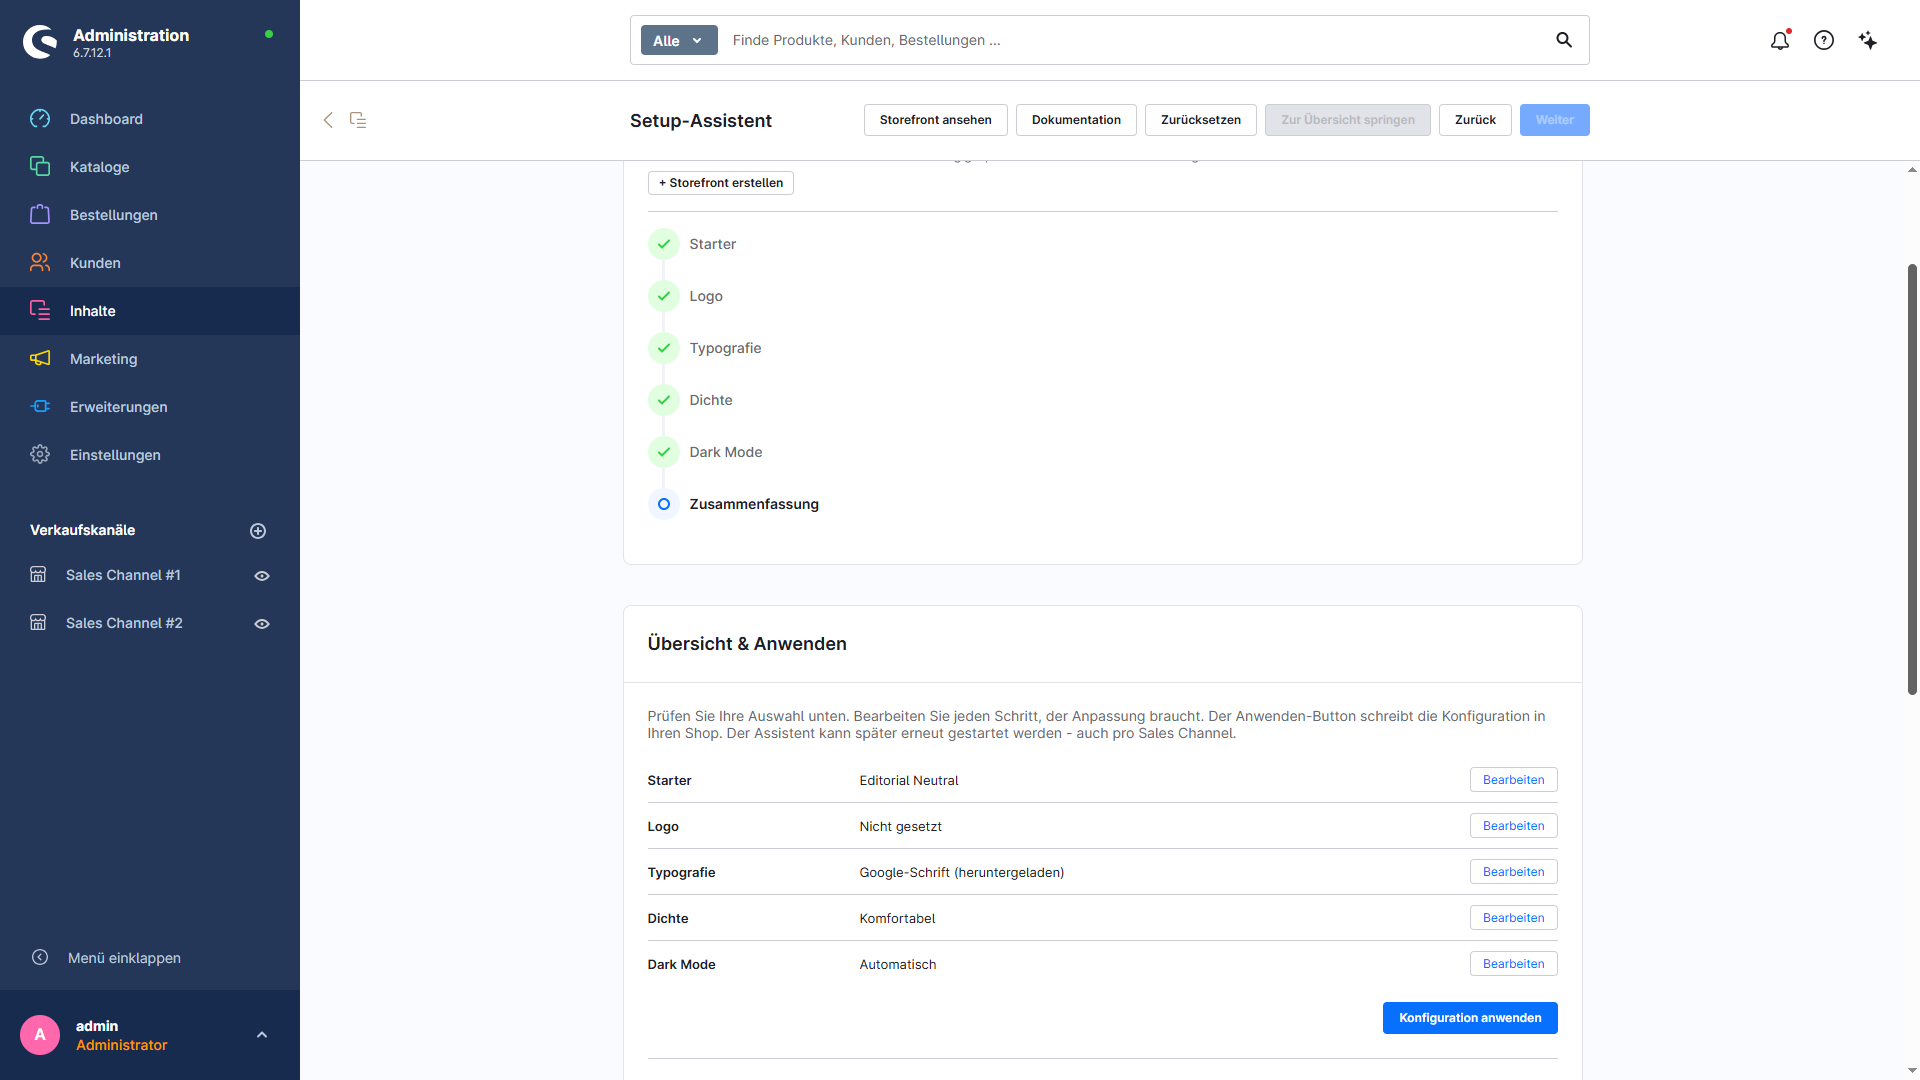Image resolution: width=1920 pixels, height=1080 pixels.
Task: Click the AI sparkle icon in header
Action: tap(1868, 40)
